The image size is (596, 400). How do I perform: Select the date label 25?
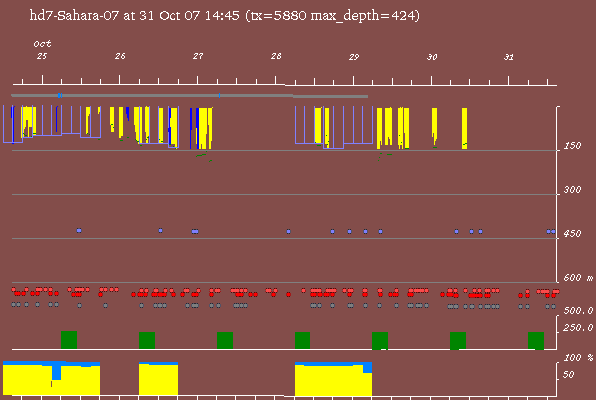tap(42, 56)
